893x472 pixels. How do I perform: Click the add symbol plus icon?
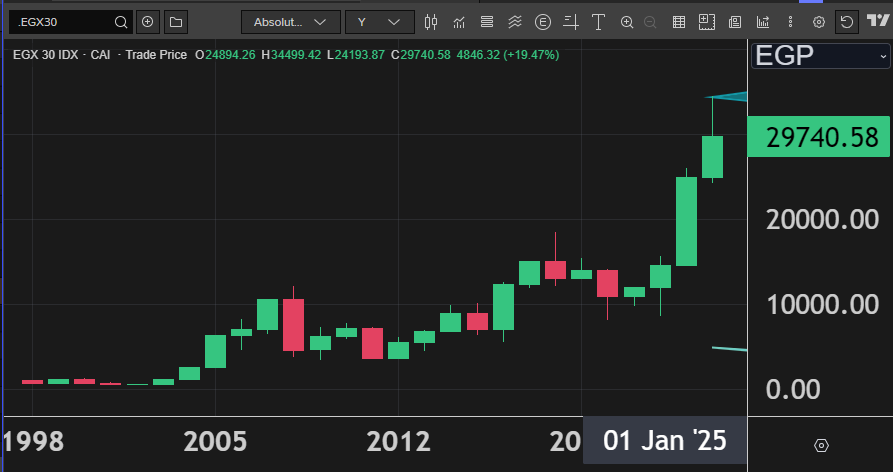coord(148,22)
